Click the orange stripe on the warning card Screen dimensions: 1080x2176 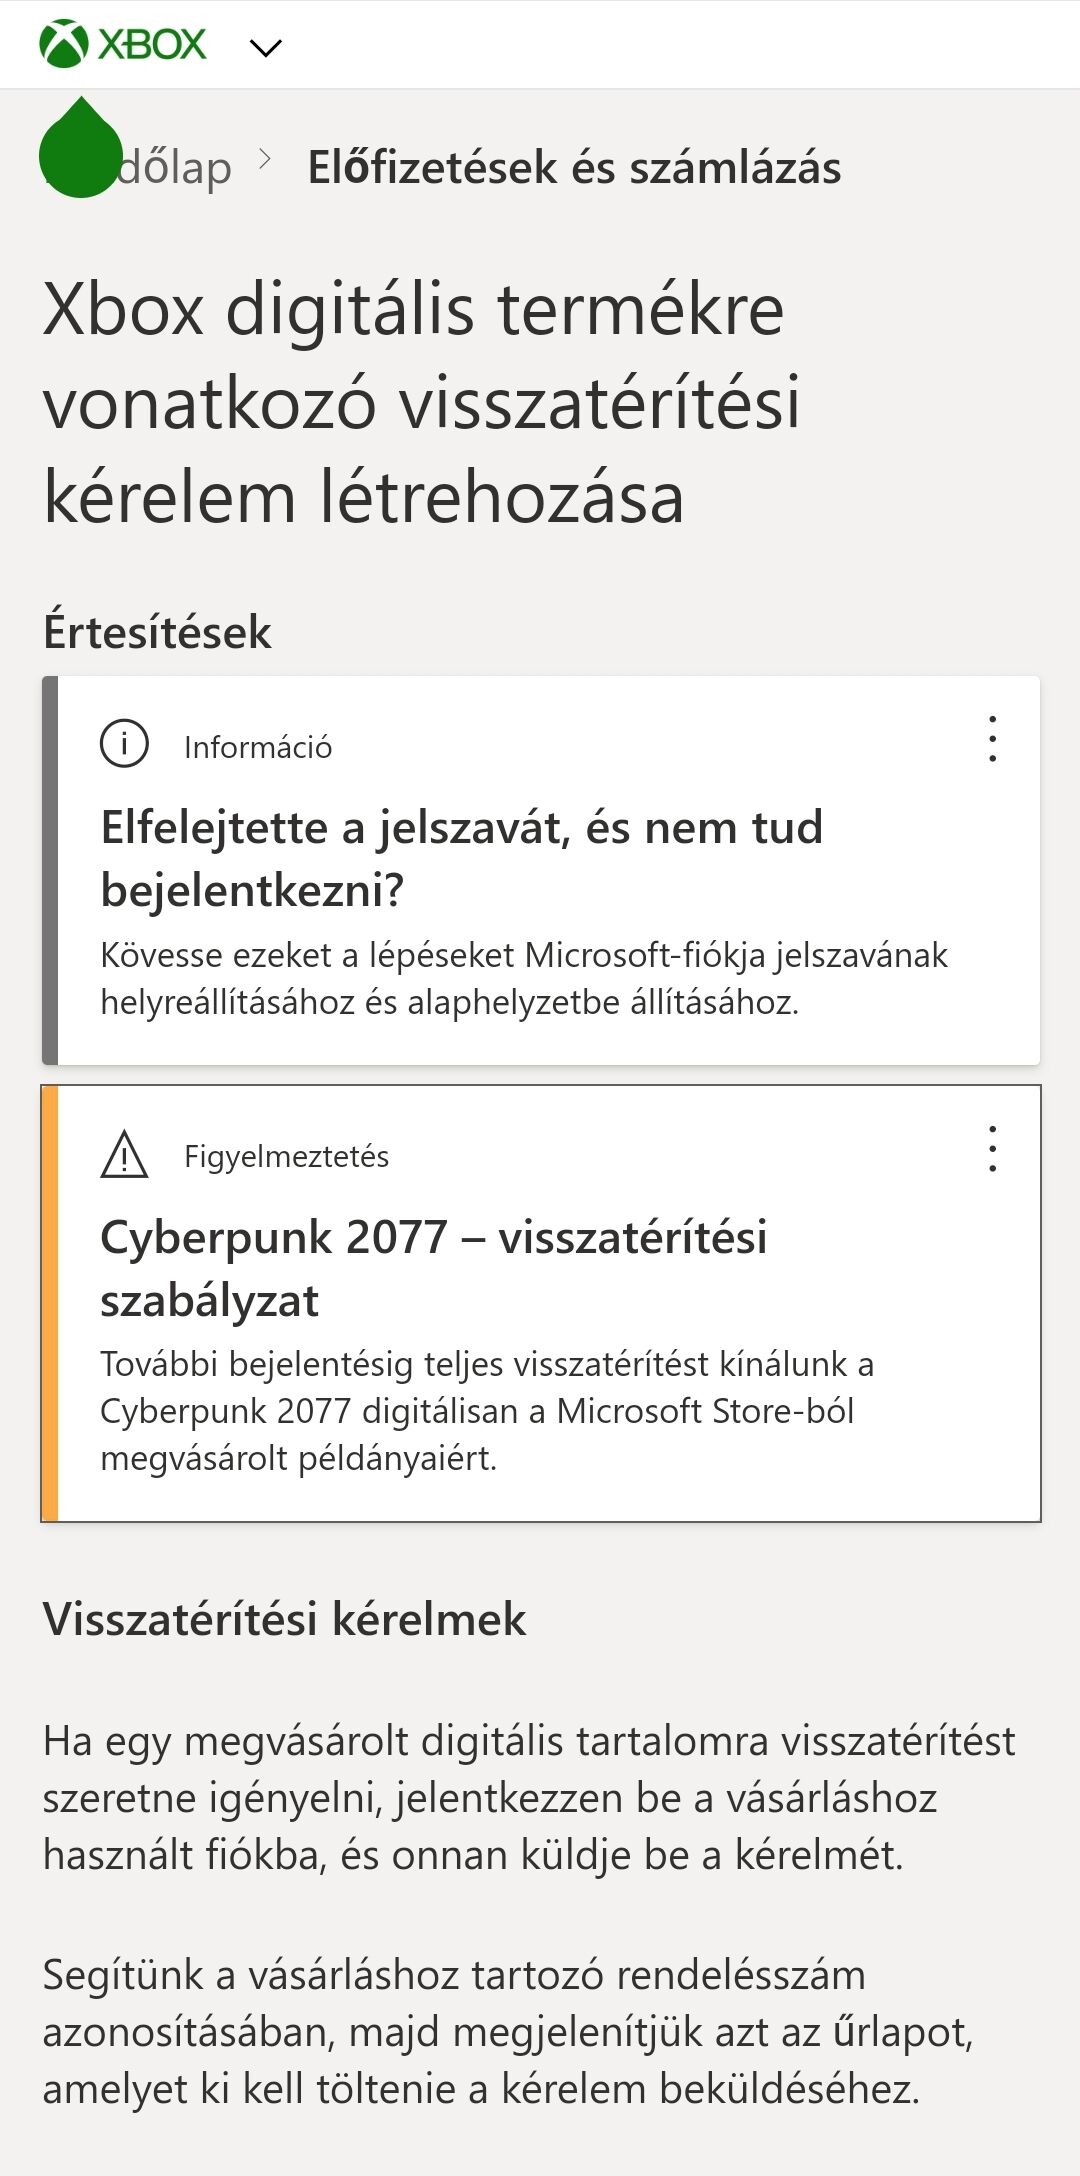pos(49,1303)
